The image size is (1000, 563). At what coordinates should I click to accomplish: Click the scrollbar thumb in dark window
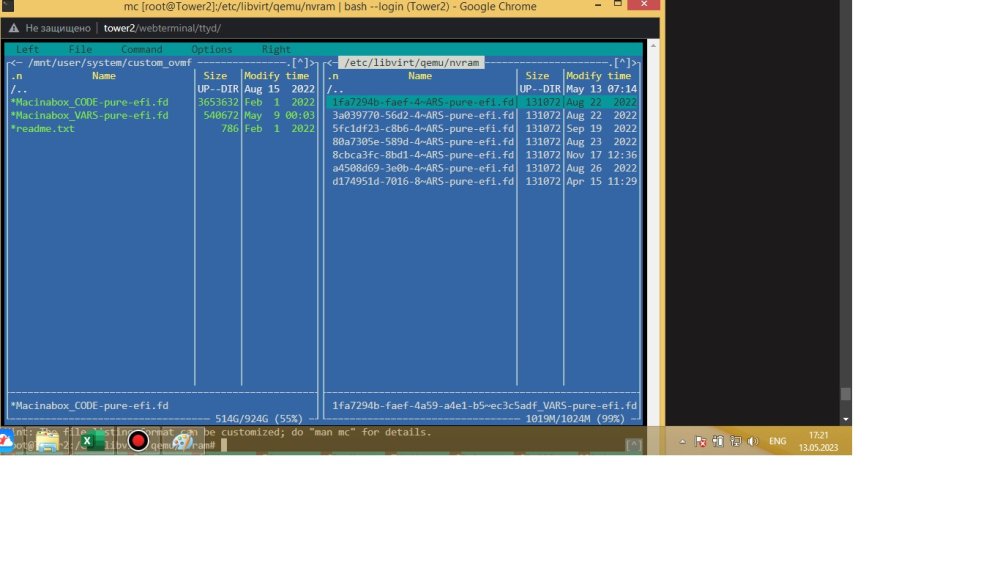tap(846, 394)
